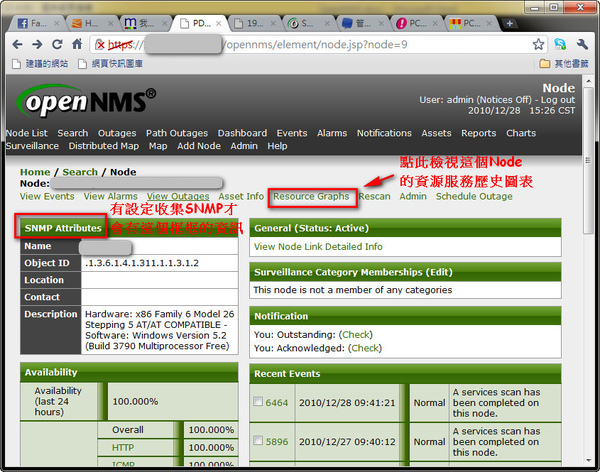Click the Skype extension icon
This screenshot has height=472, width=600.
point(560,44)
